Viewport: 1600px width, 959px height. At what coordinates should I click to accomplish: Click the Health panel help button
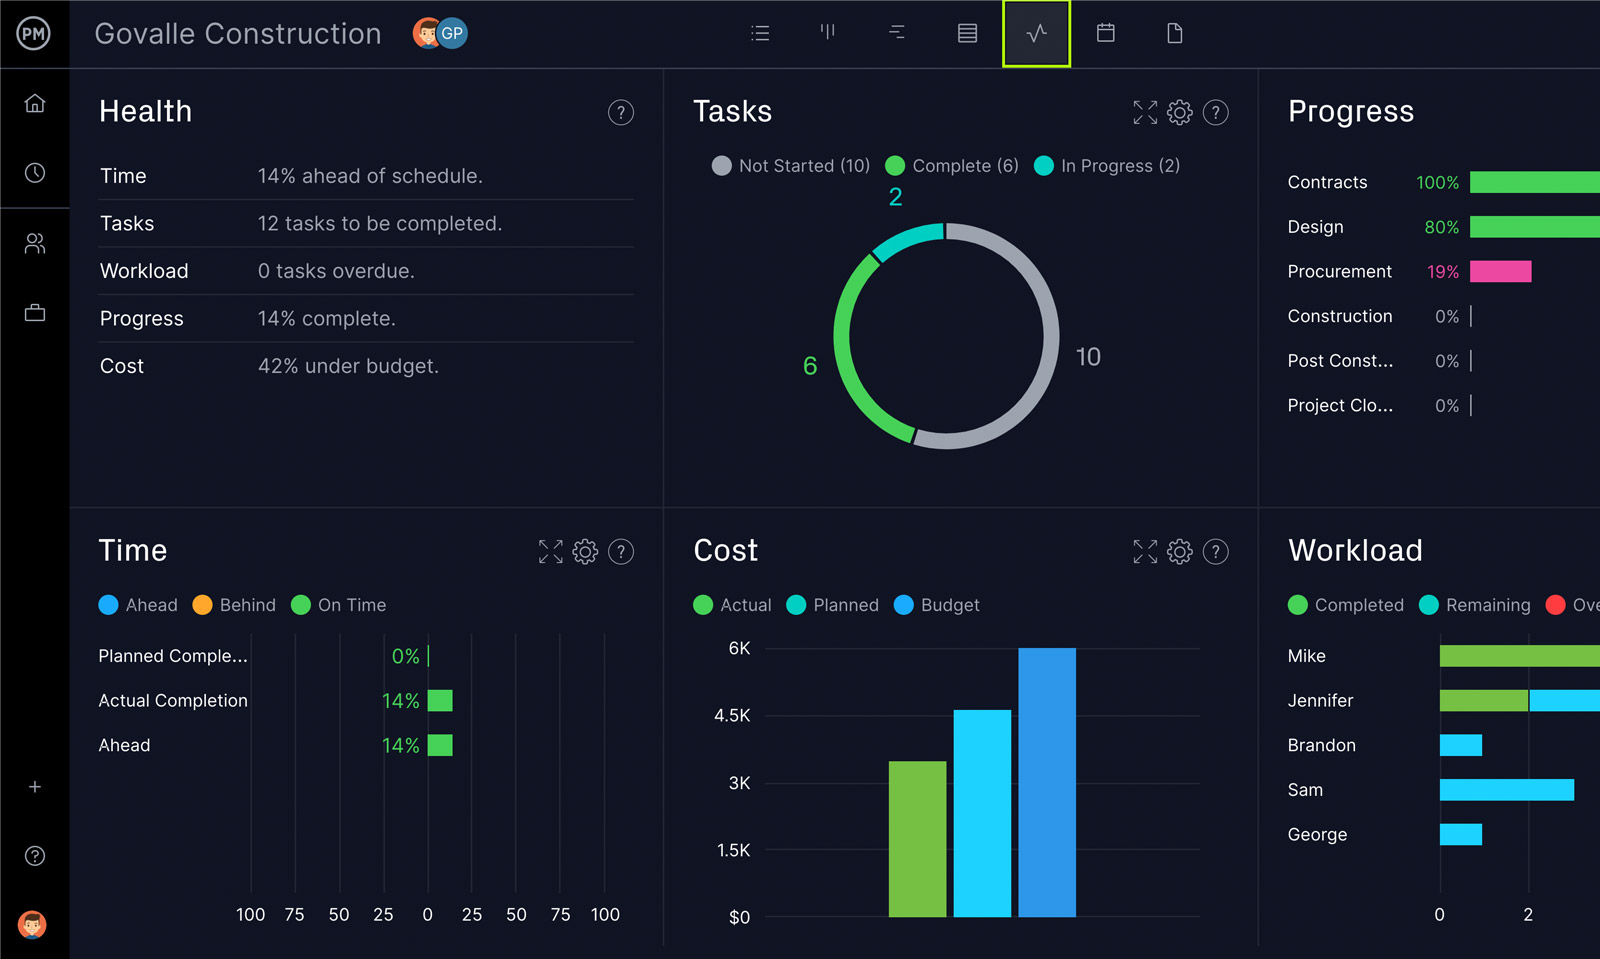coord(621,112)
